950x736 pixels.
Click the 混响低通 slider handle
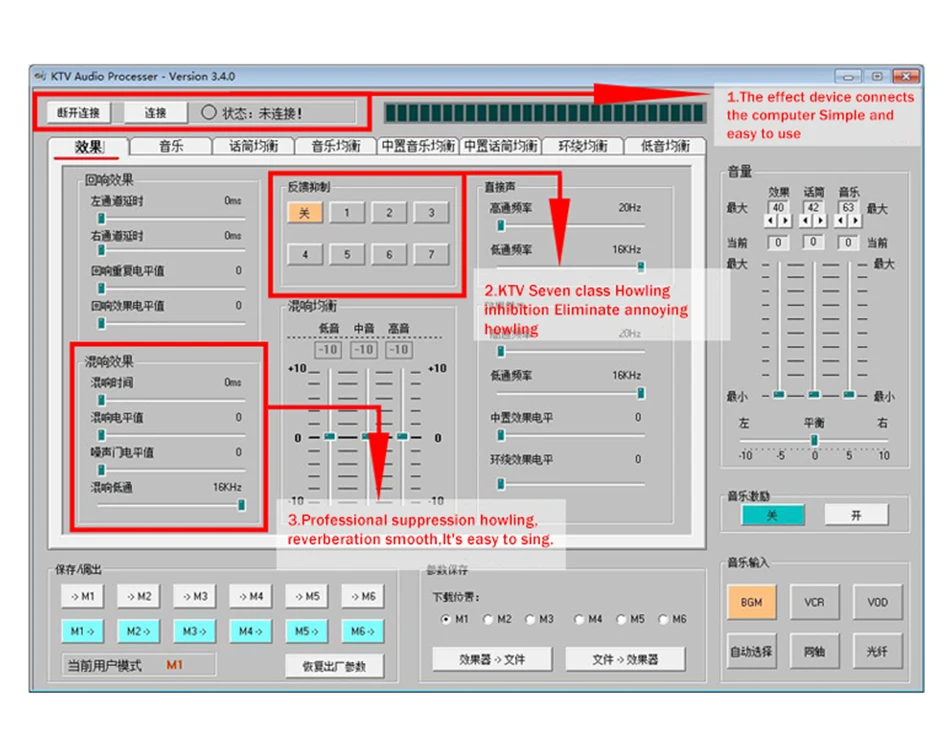coord(241,505)
